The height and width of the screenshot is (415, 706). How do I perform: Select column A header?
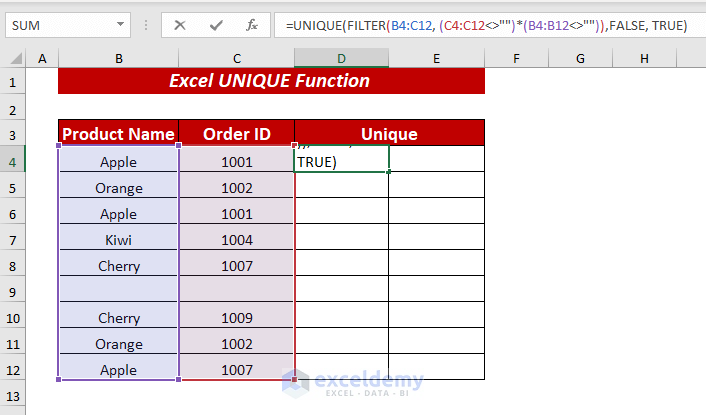42,59
